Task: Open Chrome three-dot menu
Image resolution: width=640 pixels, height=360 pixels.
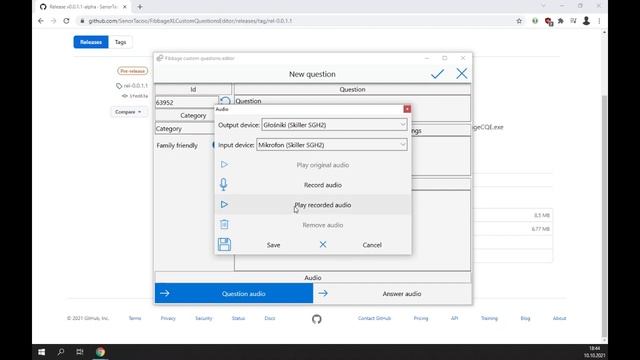Action: tap(599, 21)
